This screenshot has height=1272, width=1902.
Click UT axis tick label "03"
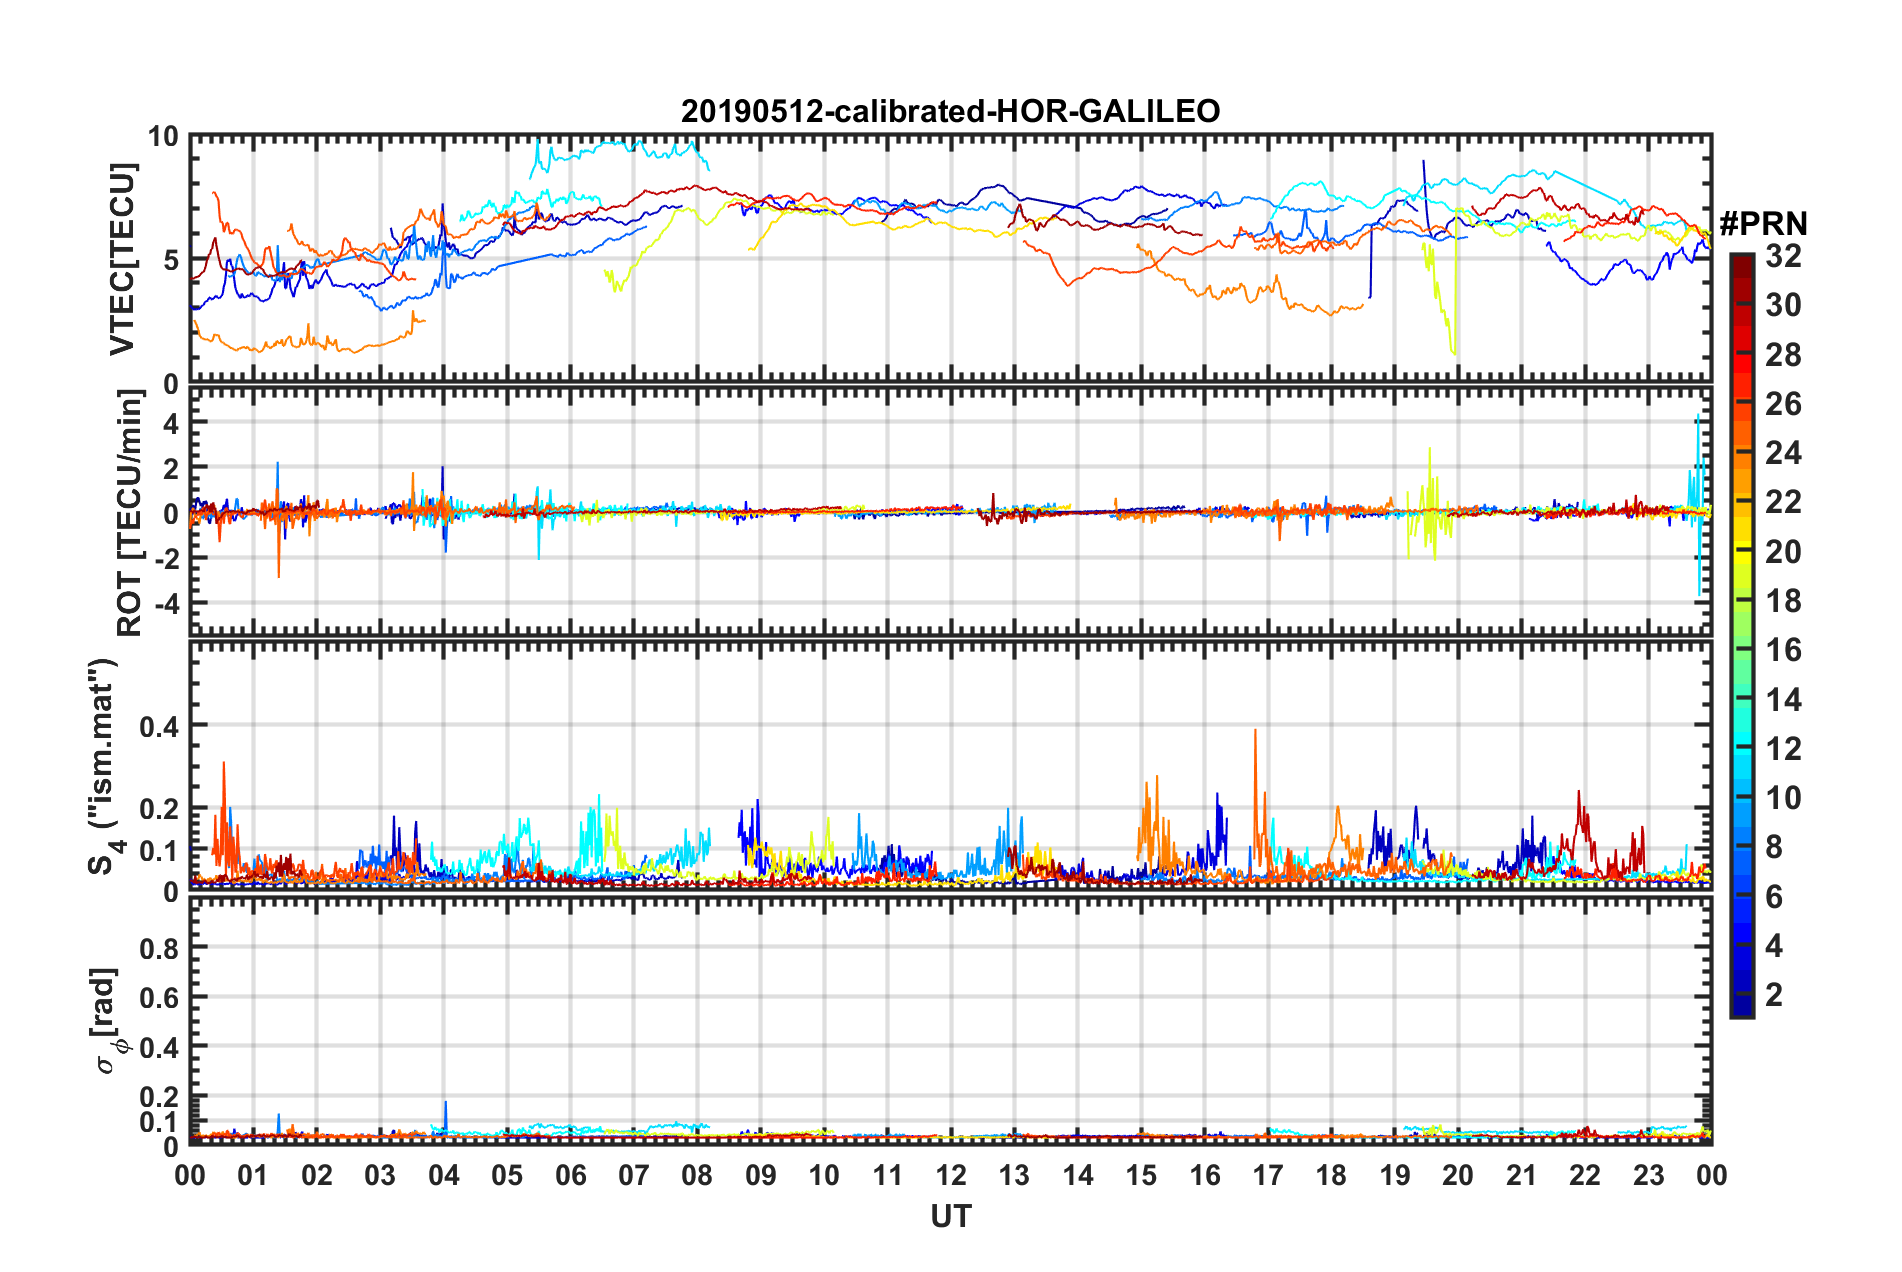380,1175
